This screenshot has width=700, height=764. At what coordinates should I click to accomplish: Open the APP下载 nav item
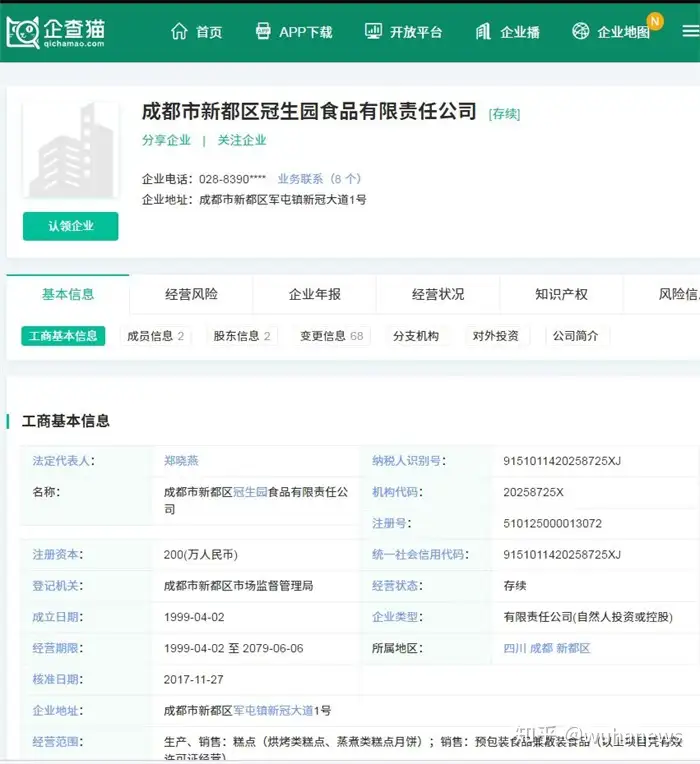tap(305, 32)
